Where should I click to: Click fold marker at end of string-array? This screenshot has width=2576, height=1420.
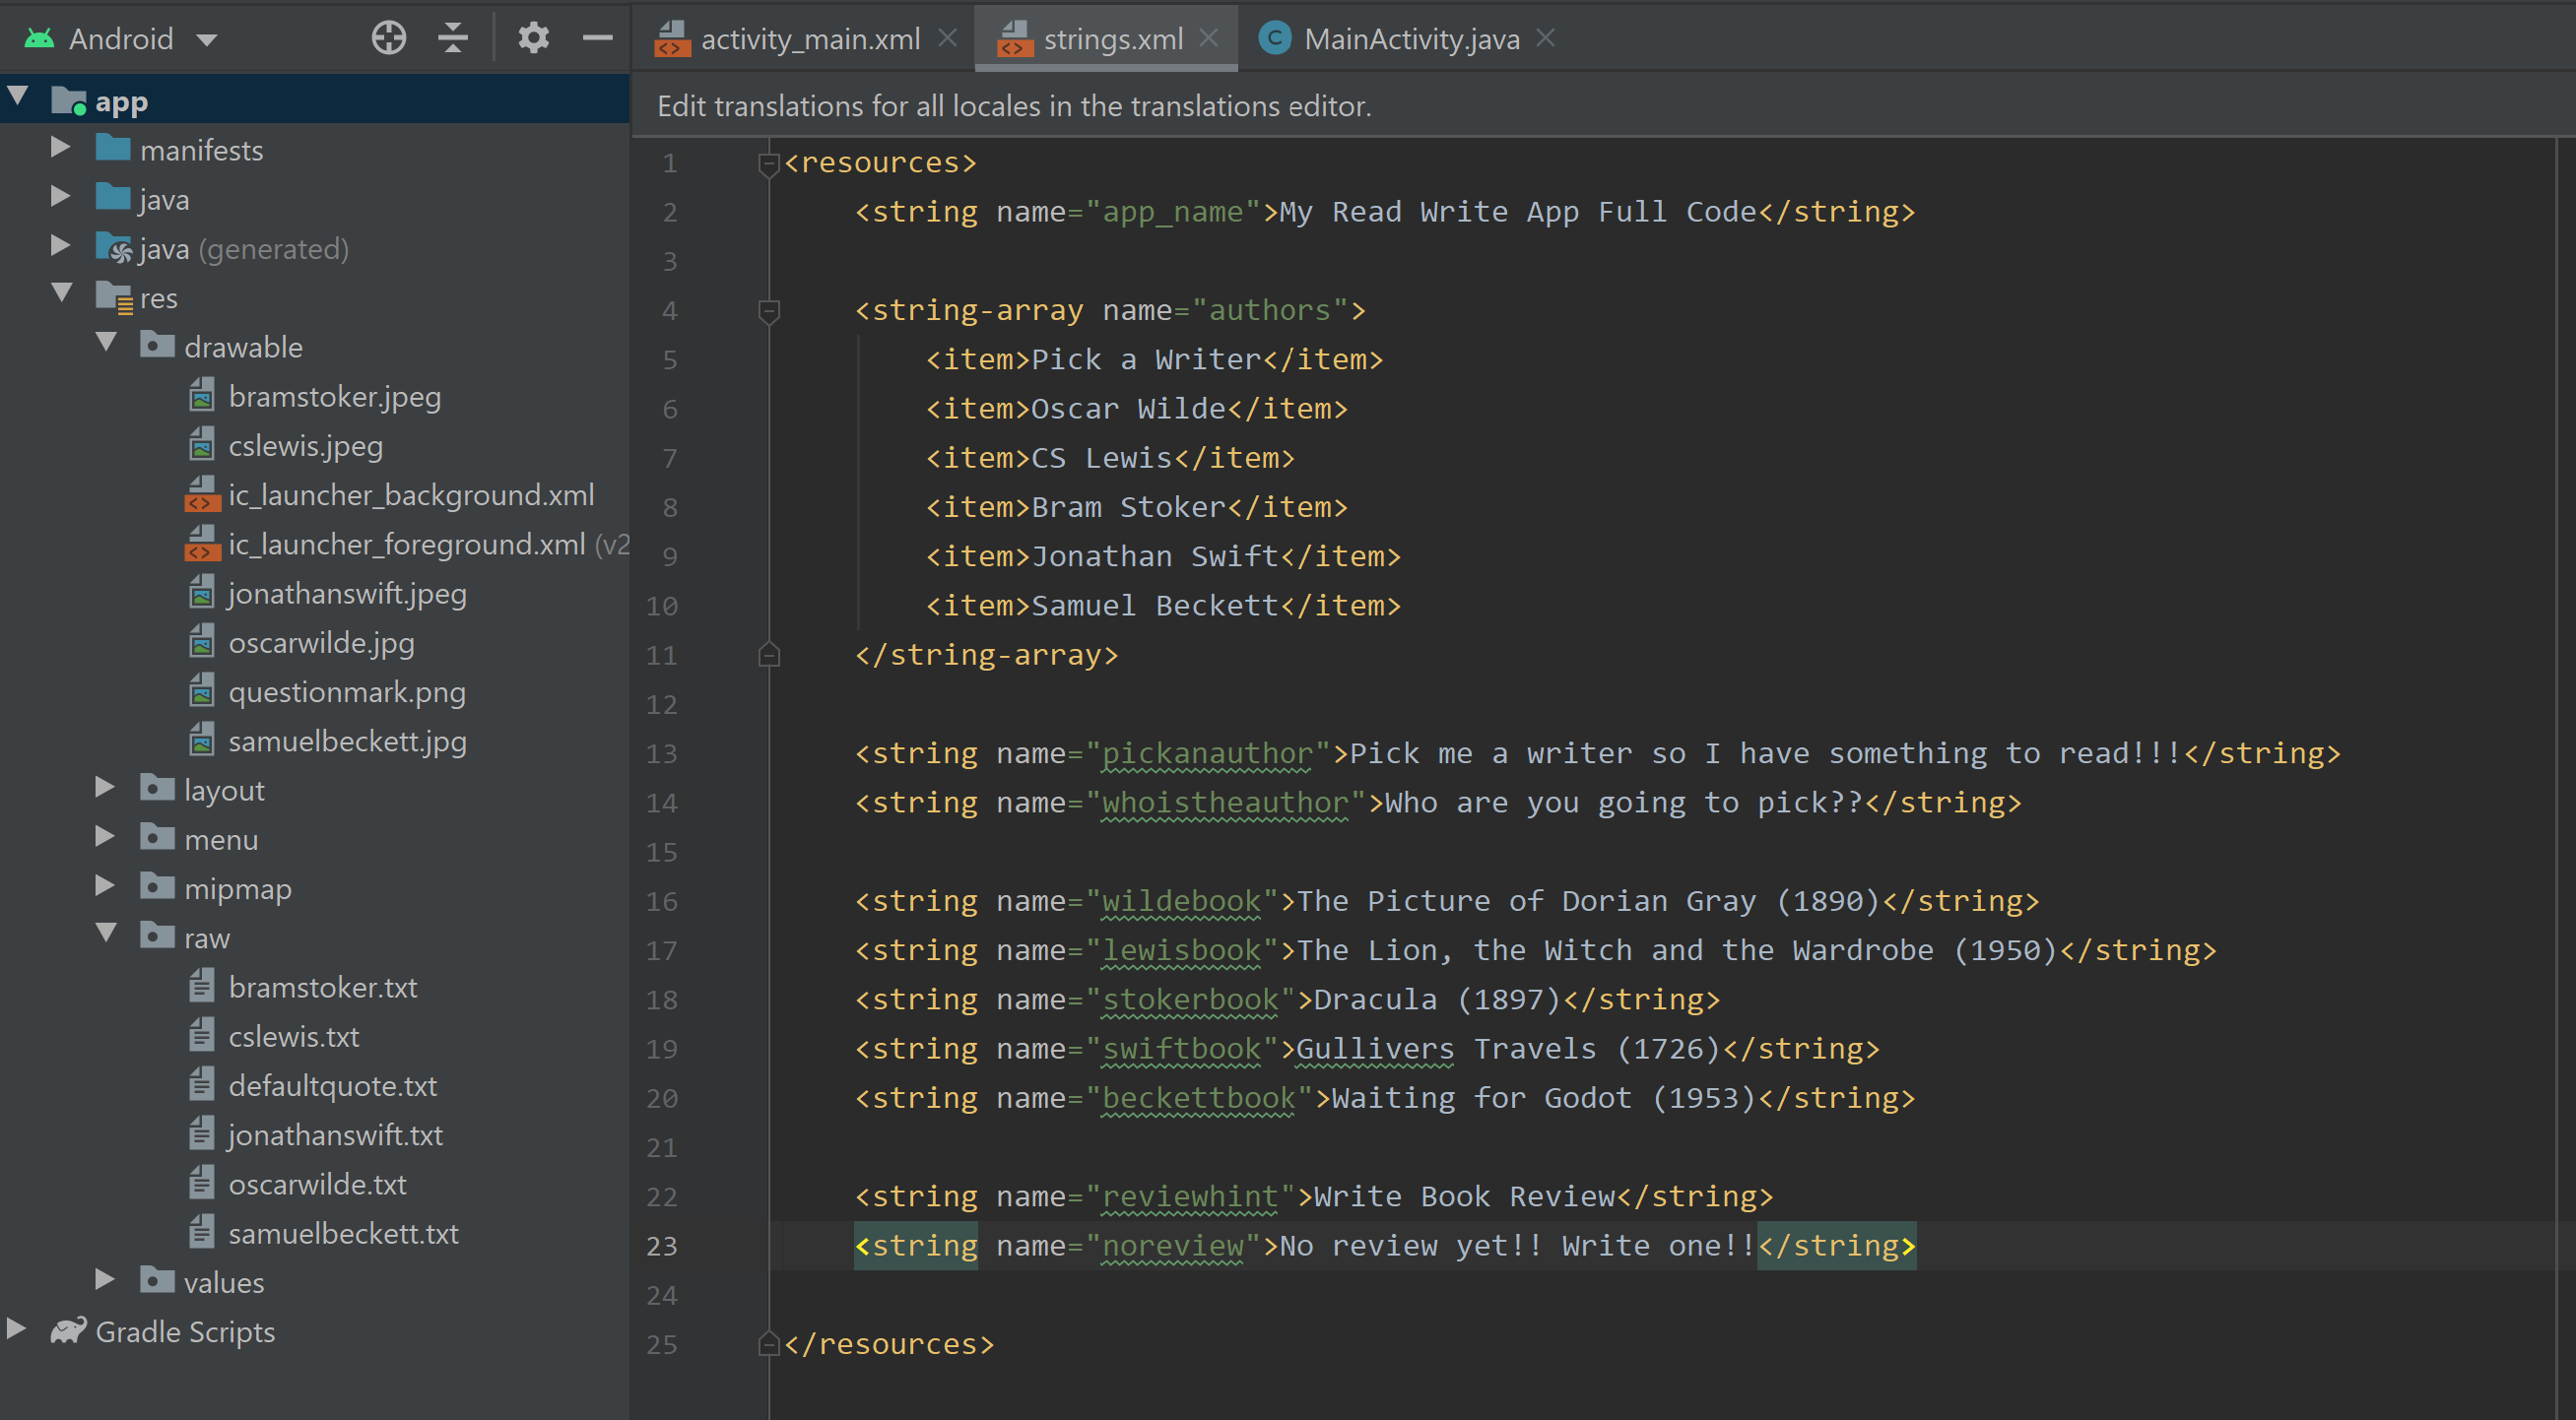[768, 655]
